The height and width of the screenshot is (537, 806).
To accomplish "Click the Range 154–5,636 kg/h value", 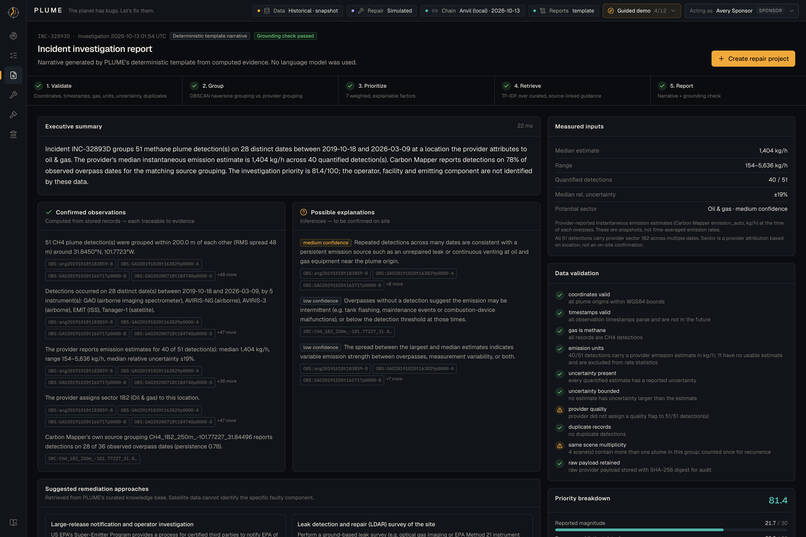I will point(766,165).
